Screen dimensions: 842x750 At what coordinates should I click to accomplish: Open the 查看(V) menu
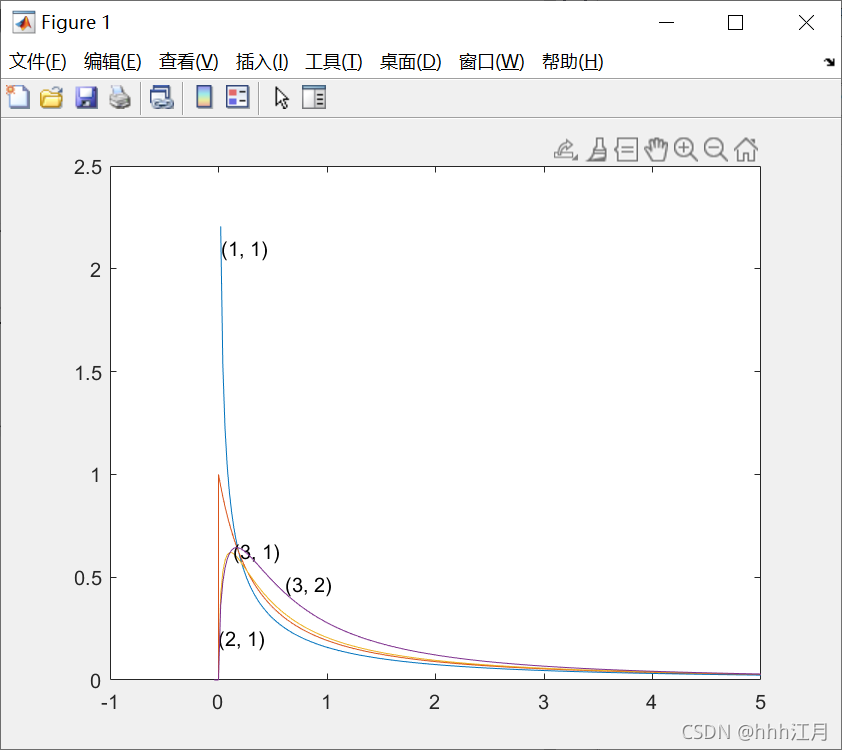click(188, 62)
